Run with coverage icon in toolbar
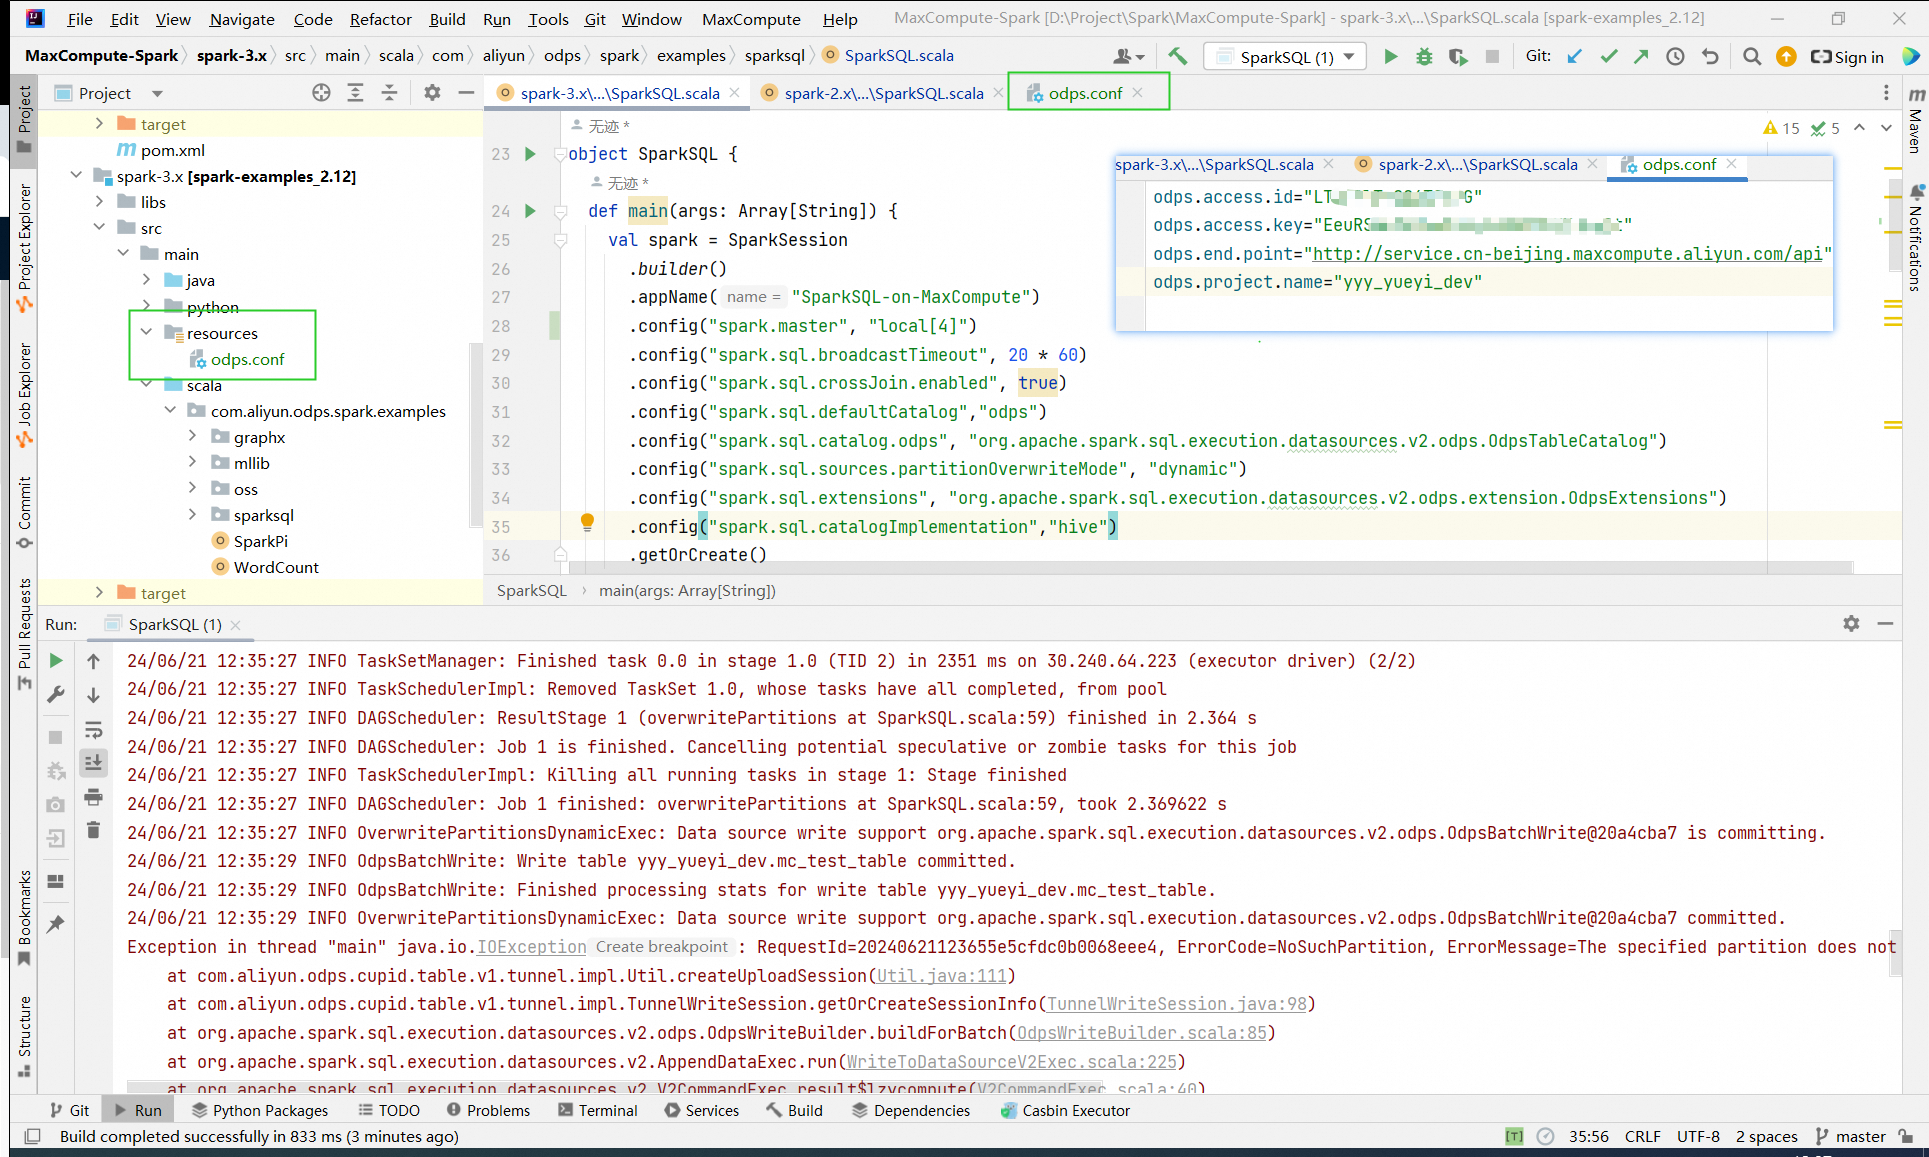Viewport: 1929px width, 1157px height. (x=1458, y=57)
